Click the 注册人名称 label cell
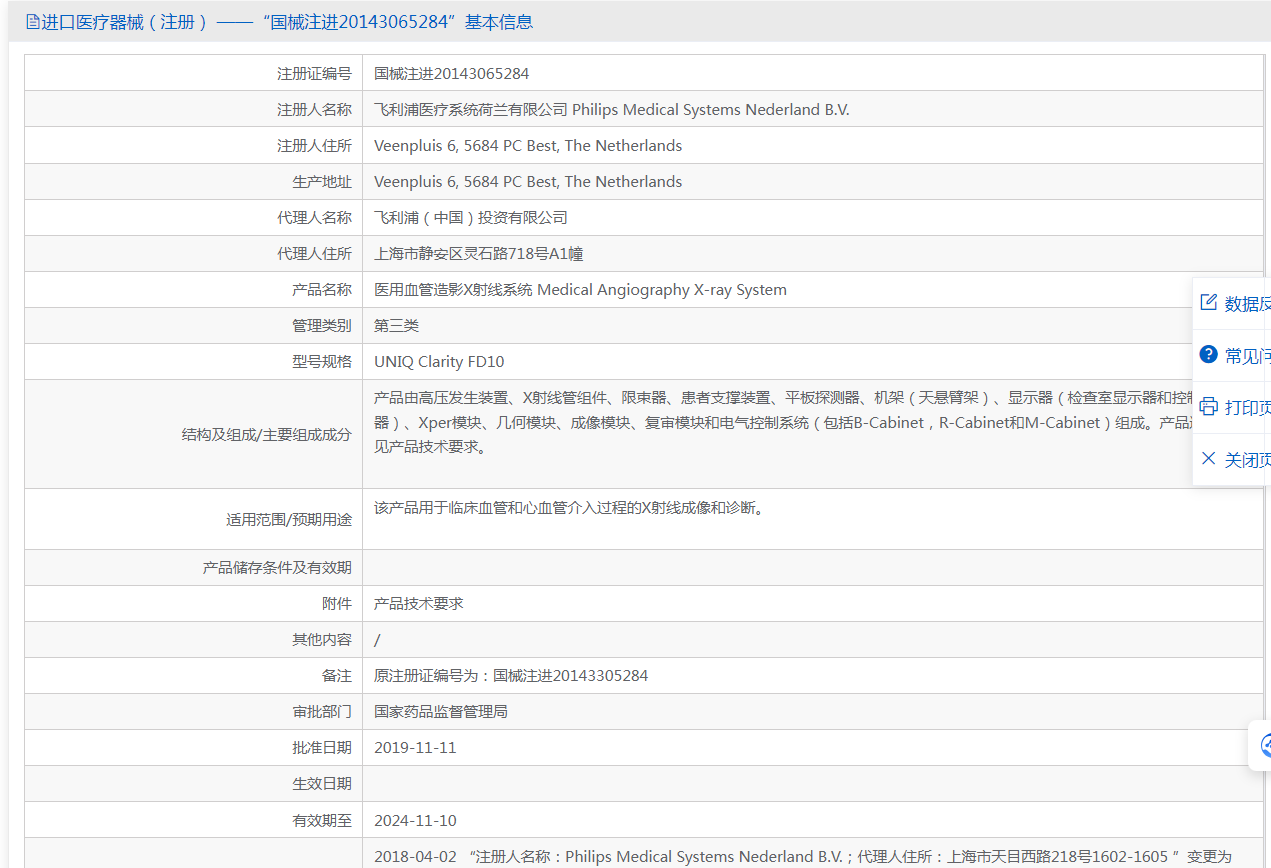Viewport: 1271px width, 868px height. (194, 109)
